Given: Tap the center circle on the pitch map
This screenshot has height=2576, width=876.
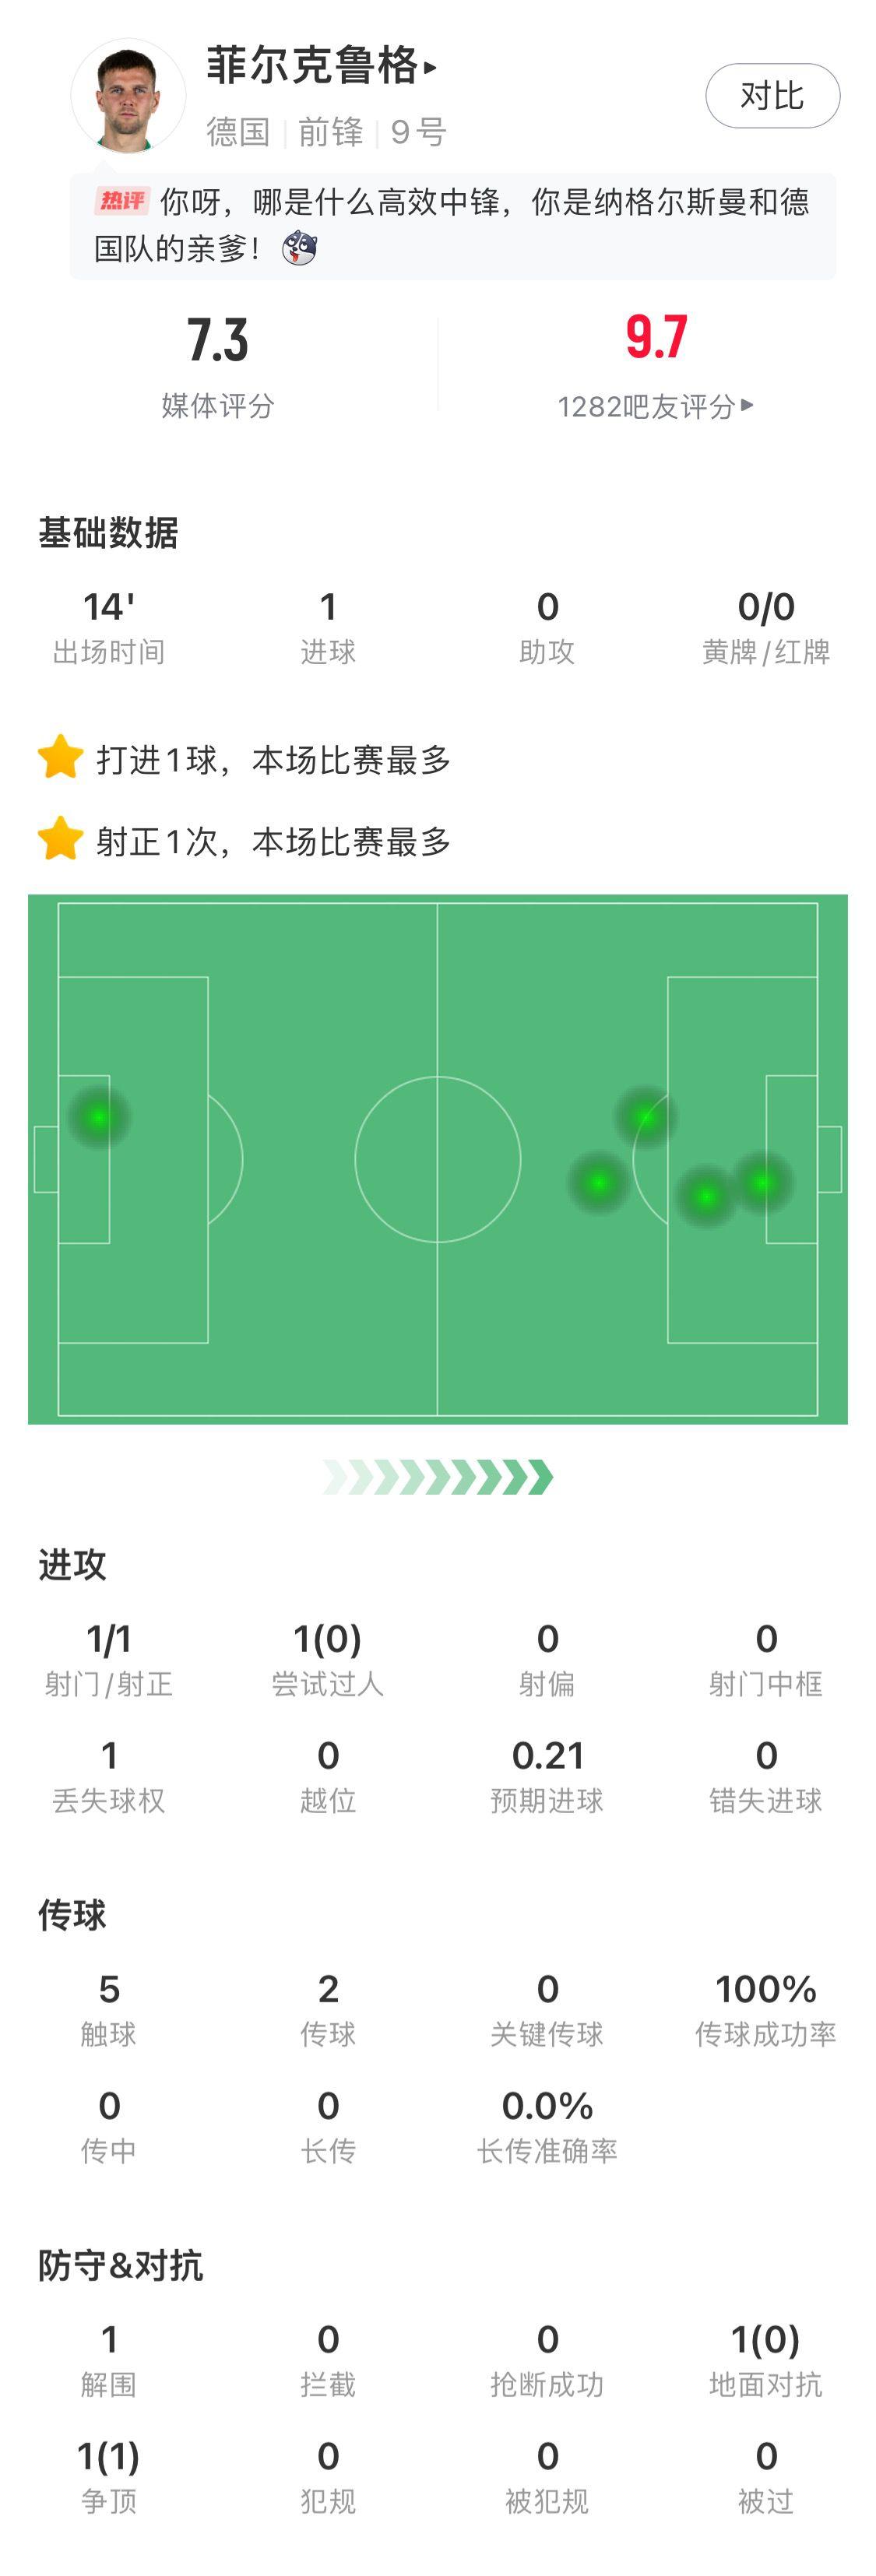Looking at the screenshot, I should 438,1159.
